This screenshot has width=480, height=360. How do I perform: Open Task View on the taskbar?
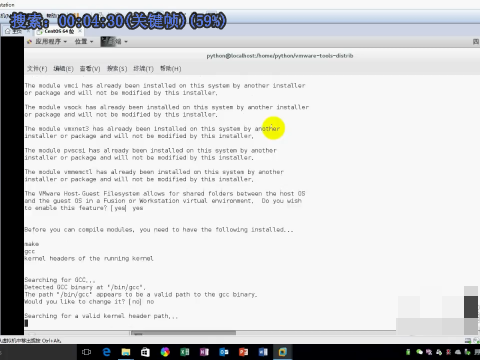pos(86,352)
